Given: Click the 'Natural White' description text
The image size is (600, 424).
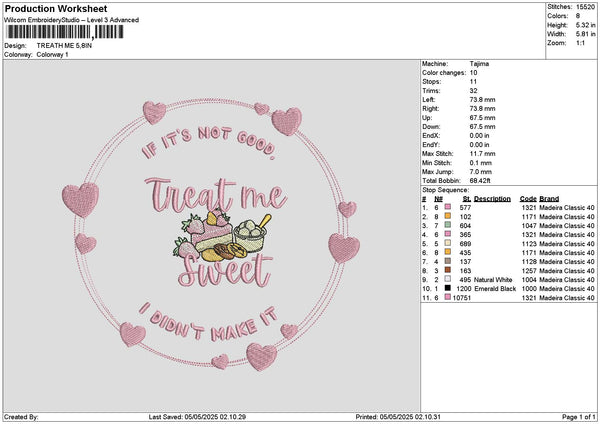Looking at the screenshot, I should (x=493, y=280).
